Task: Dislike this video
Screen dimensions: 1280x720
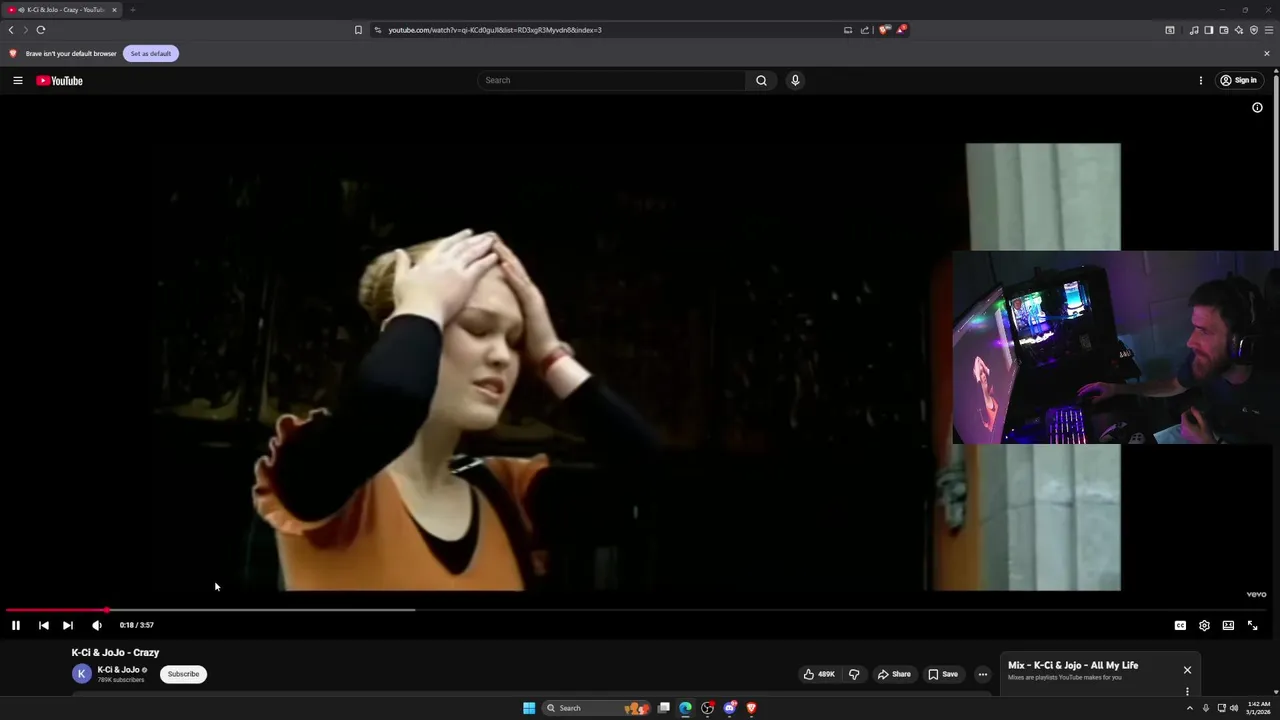Action: coord(854,674)
